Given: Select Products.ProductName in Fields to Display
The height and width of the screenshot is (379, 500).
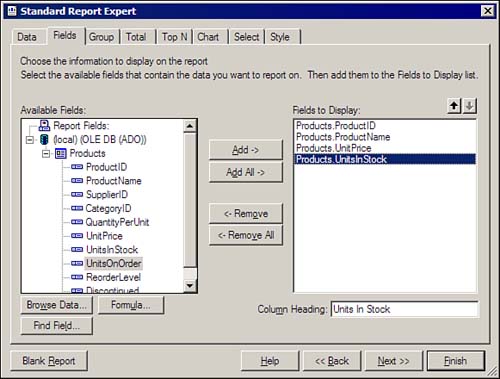Looking at the screenshot, I should point(385,137).
